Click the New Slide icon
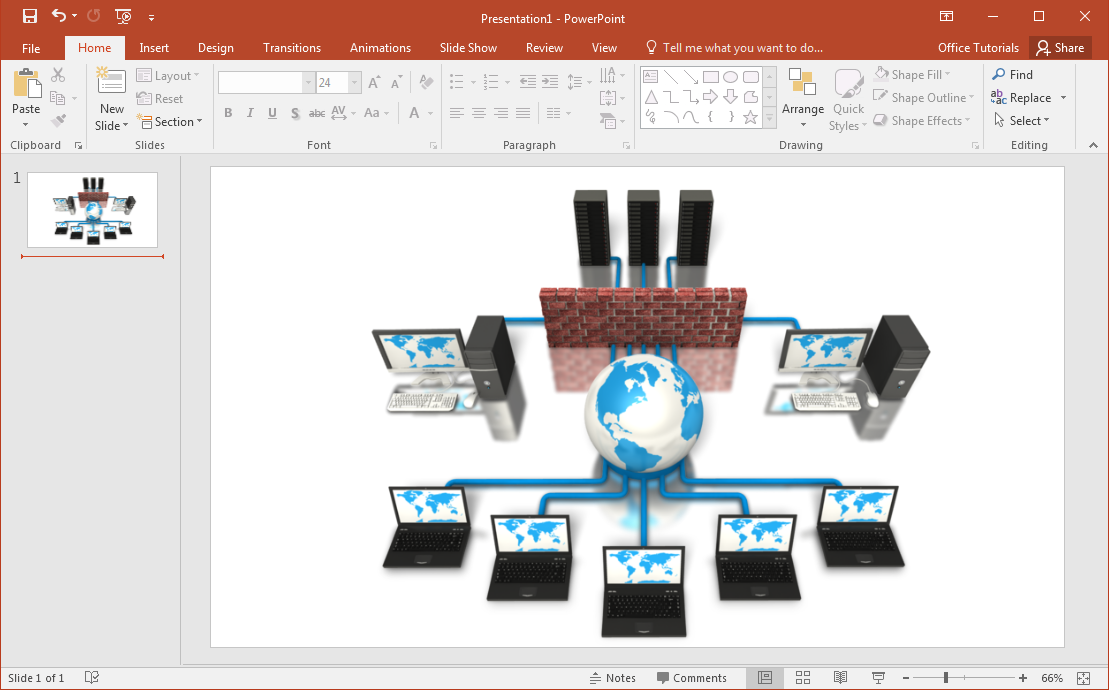The image size is (1109, 690). tap(111, 84)
